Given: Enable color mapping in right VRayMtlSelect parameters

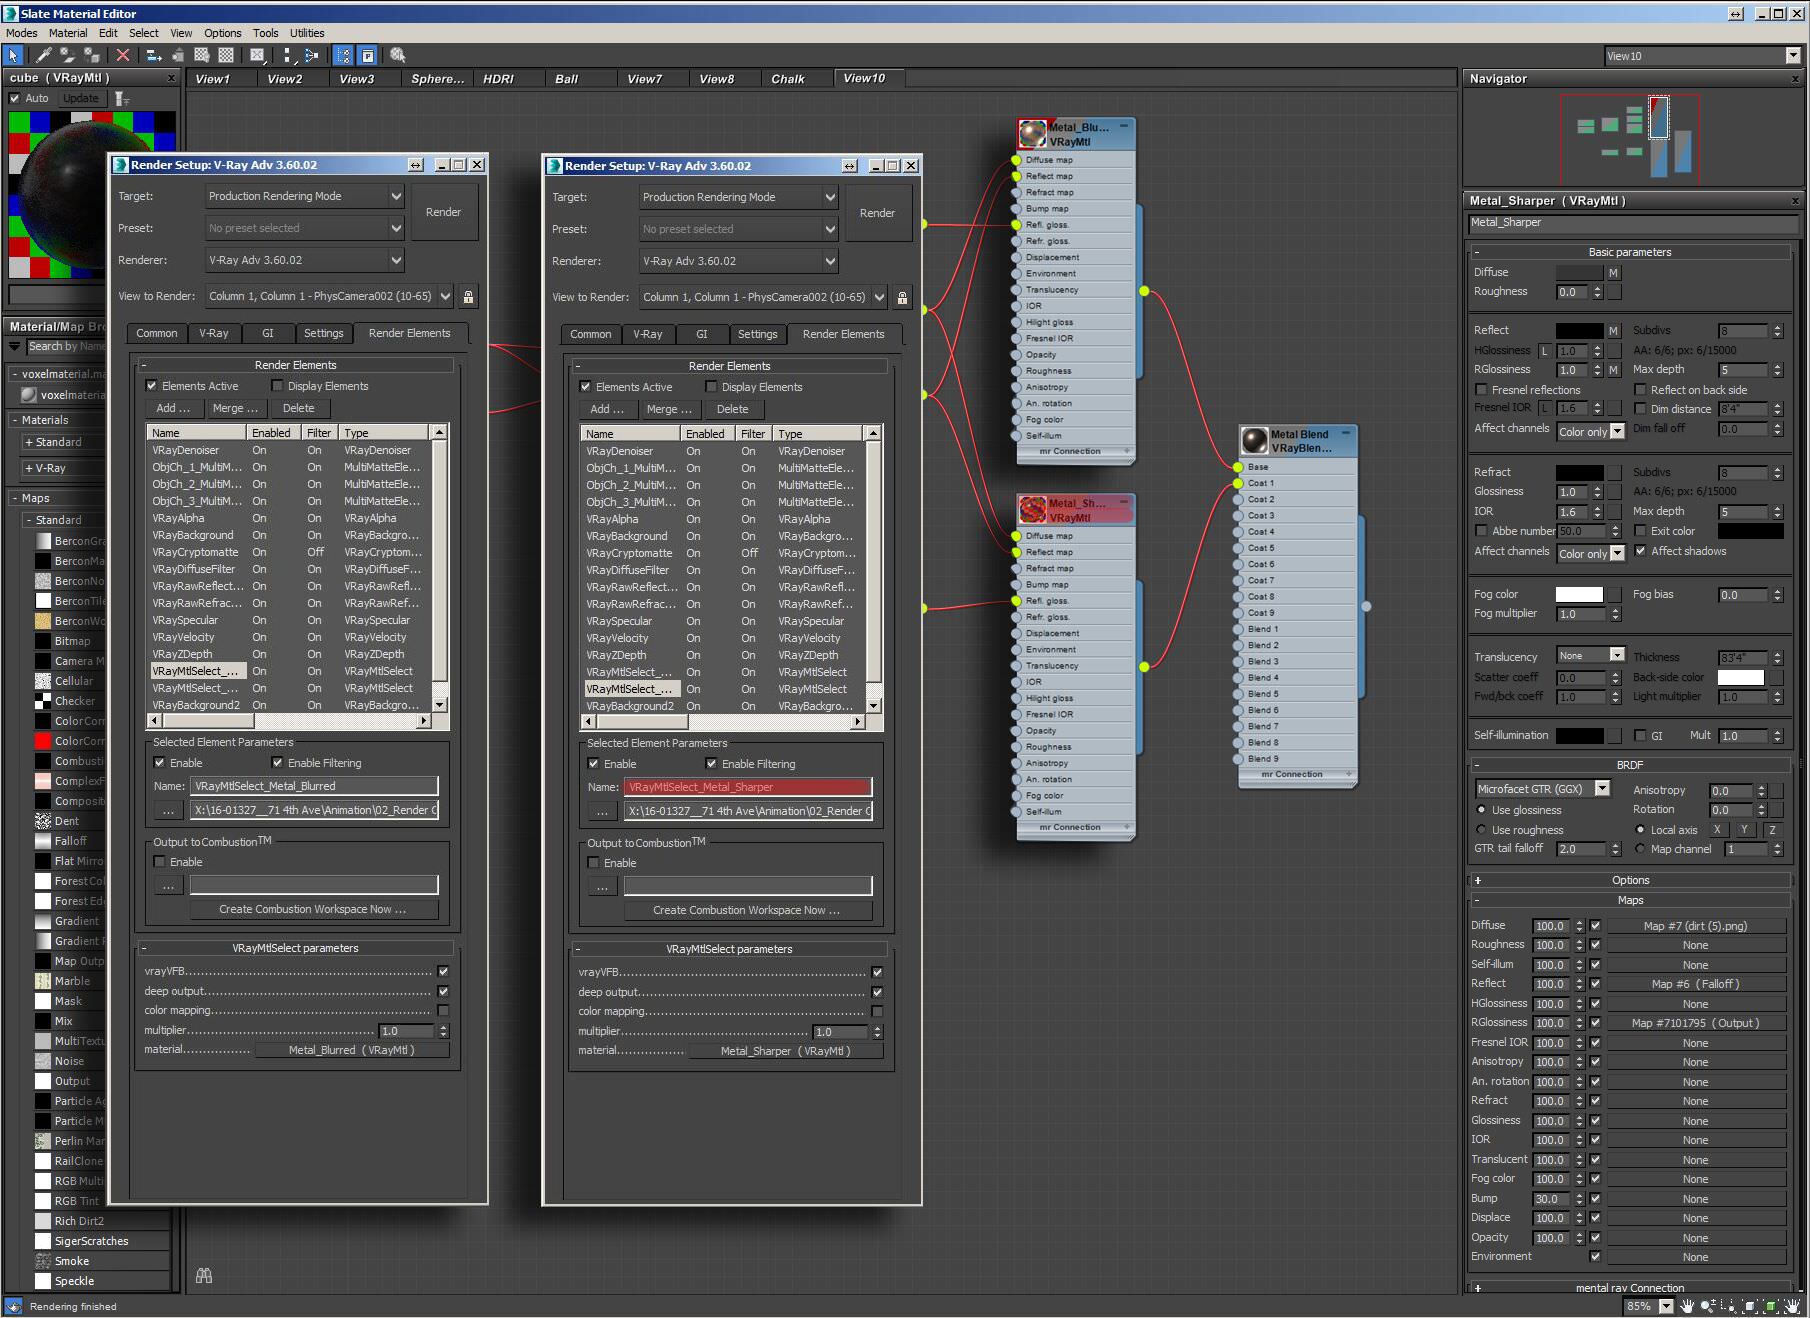Looking at the screenshot, I should point(877,1011).
